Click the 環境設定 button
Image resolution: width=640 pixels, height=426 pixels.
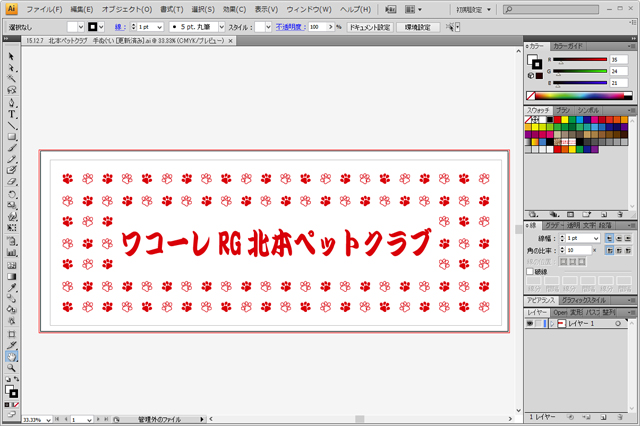420,27
